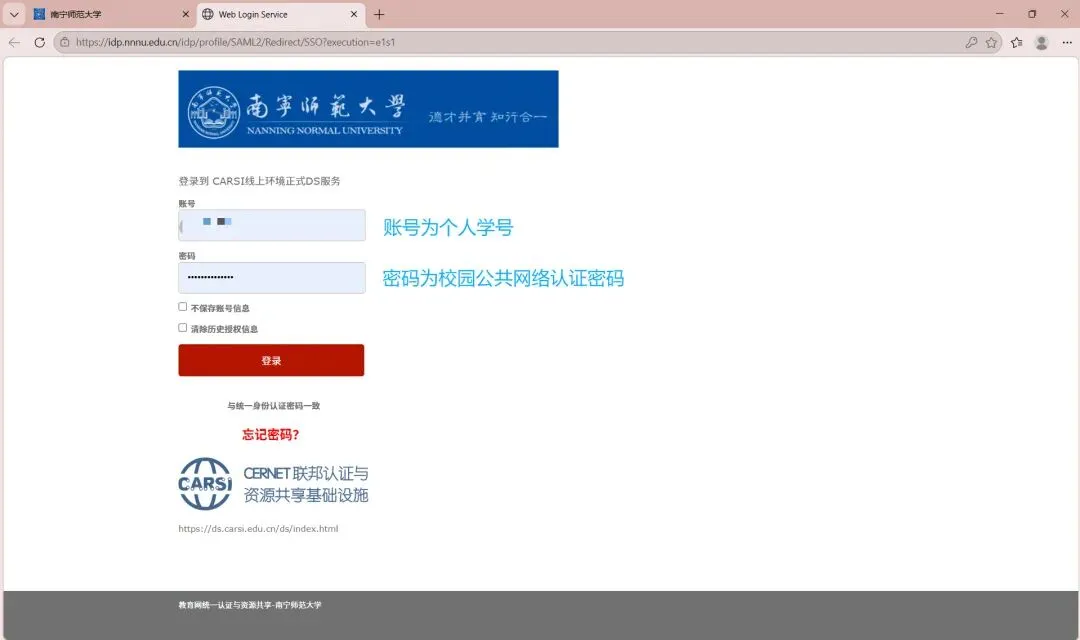
Task: View site information lock icon
Action: (65, 42)
